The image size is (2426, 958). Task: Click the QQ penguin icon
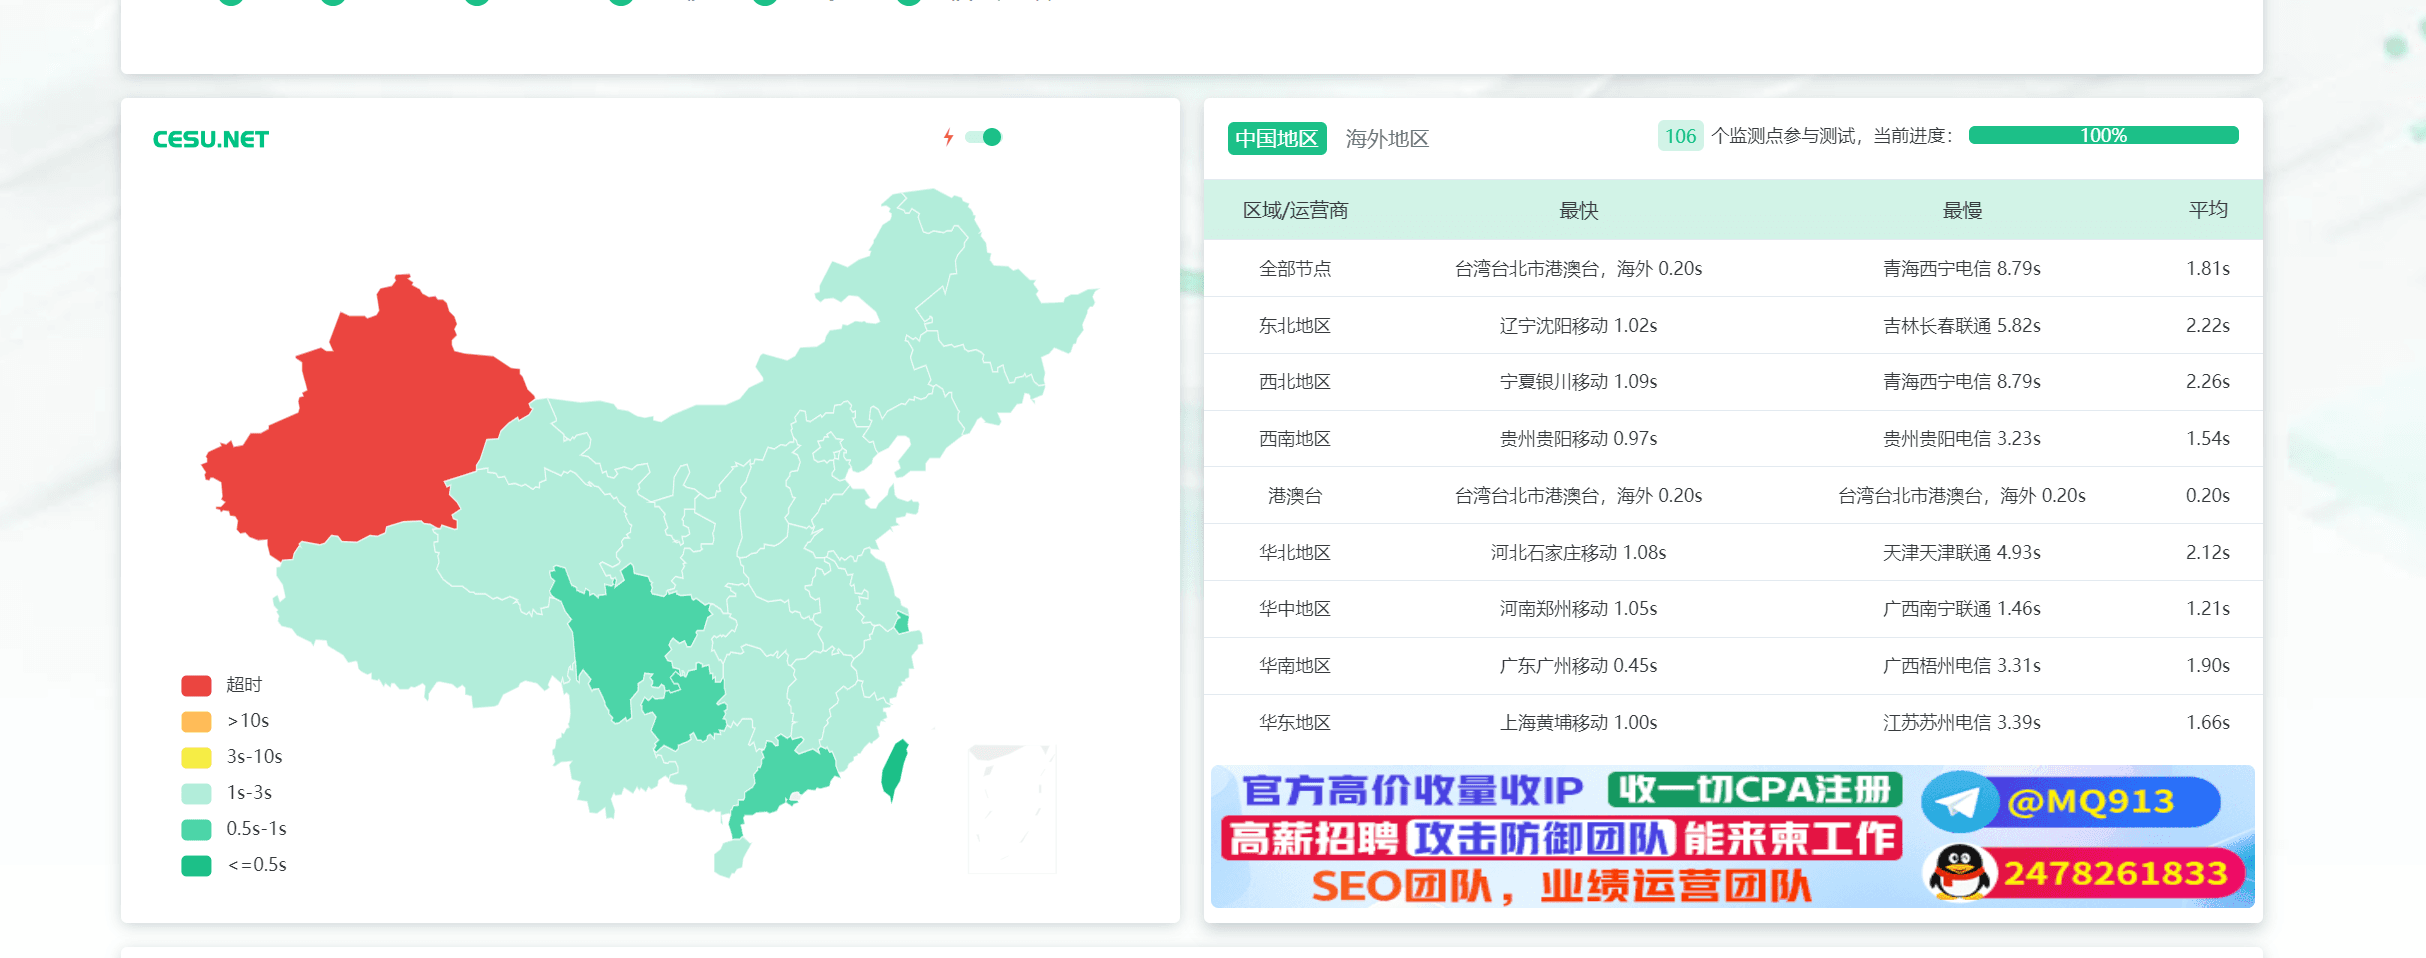coord(1960,873)
